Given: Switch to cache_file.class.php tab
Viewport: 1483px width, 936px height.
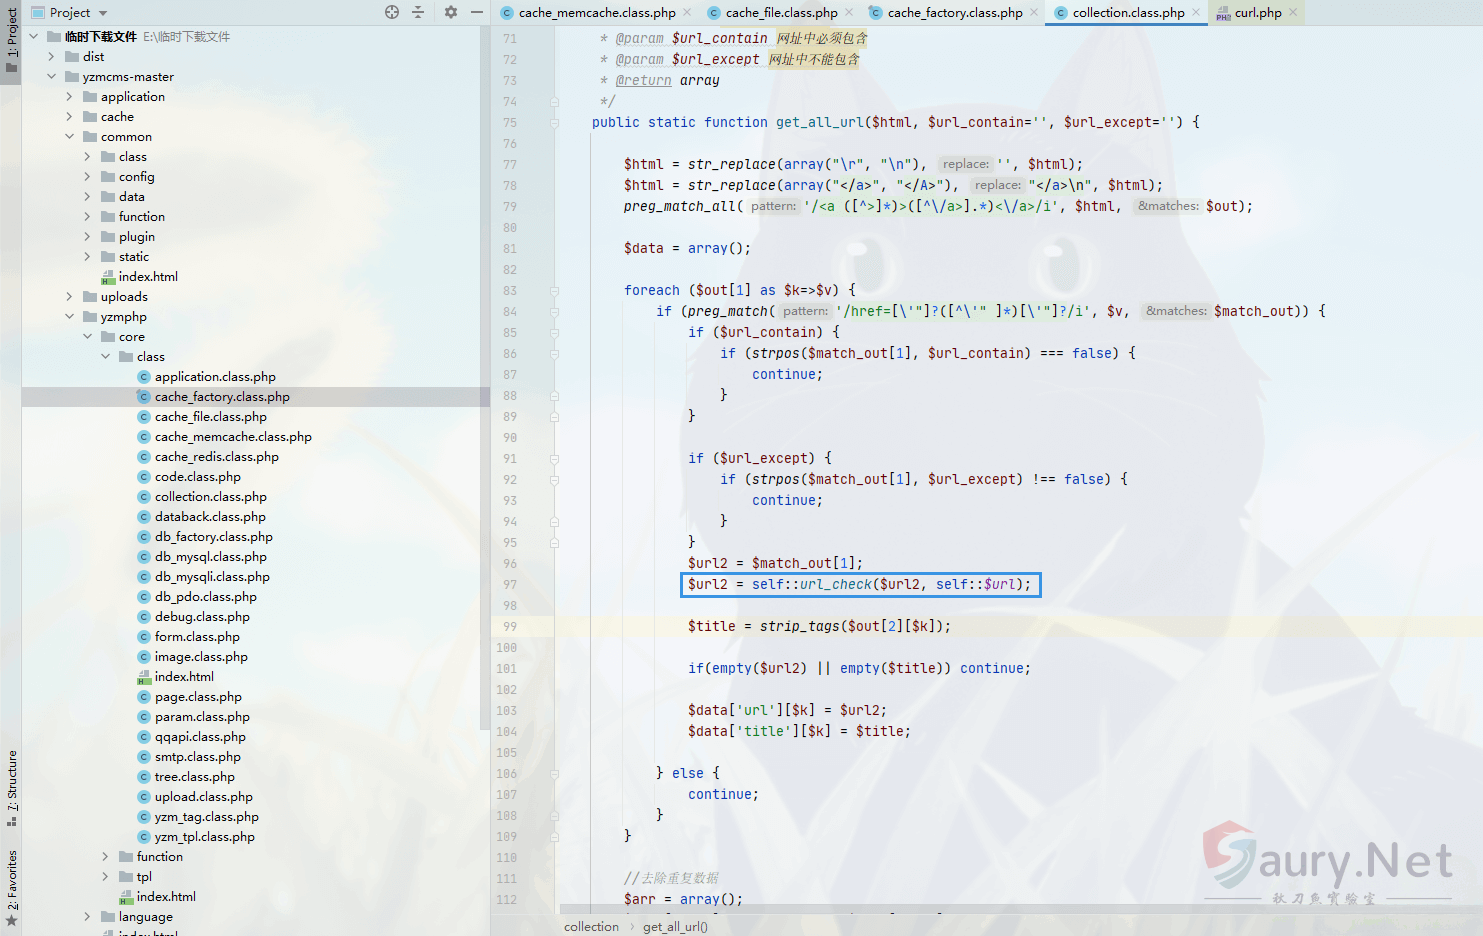Looking at the screenshot, I should click(x=781, y=13).
